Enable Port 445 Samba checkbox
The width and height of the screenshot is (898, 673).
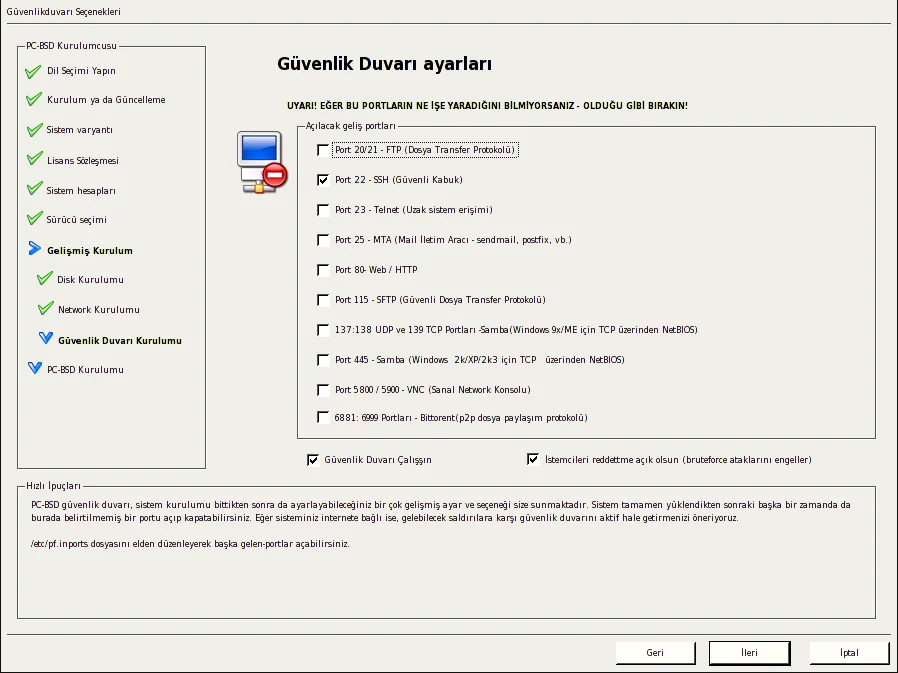tap(323, 360)
